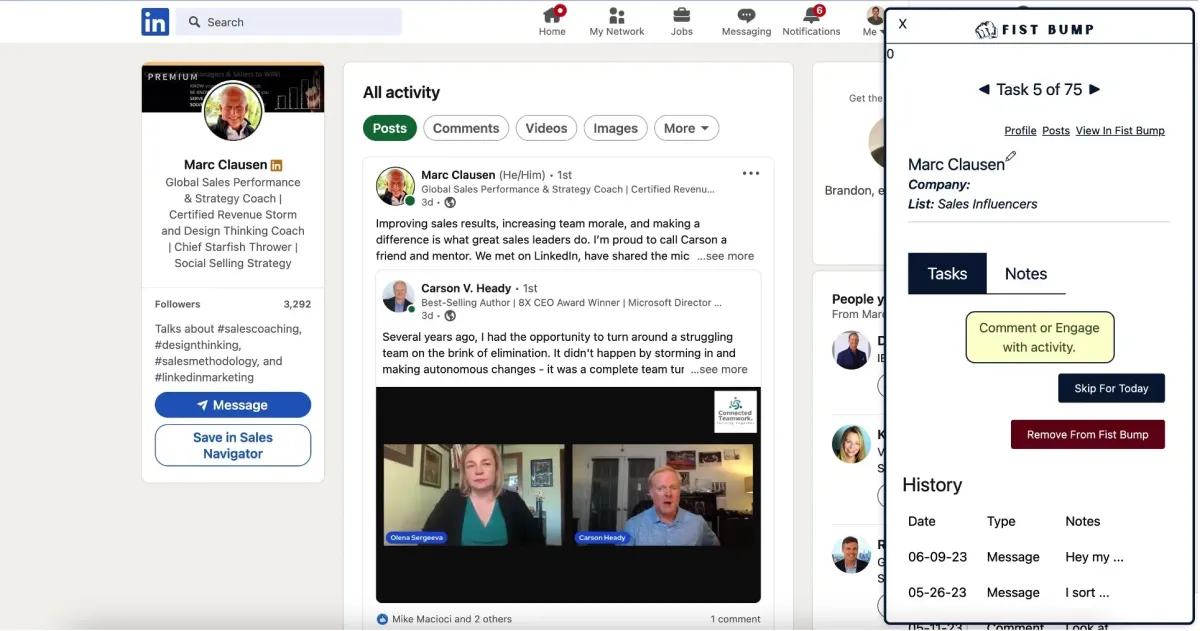
Task: Open Carson V. Heady's name link
Action: 466,288
